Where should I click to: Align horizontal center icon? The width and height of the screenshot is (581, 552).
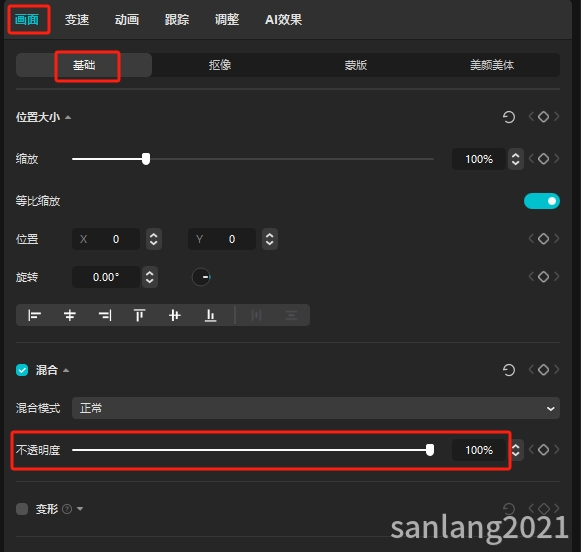(70, 315)
